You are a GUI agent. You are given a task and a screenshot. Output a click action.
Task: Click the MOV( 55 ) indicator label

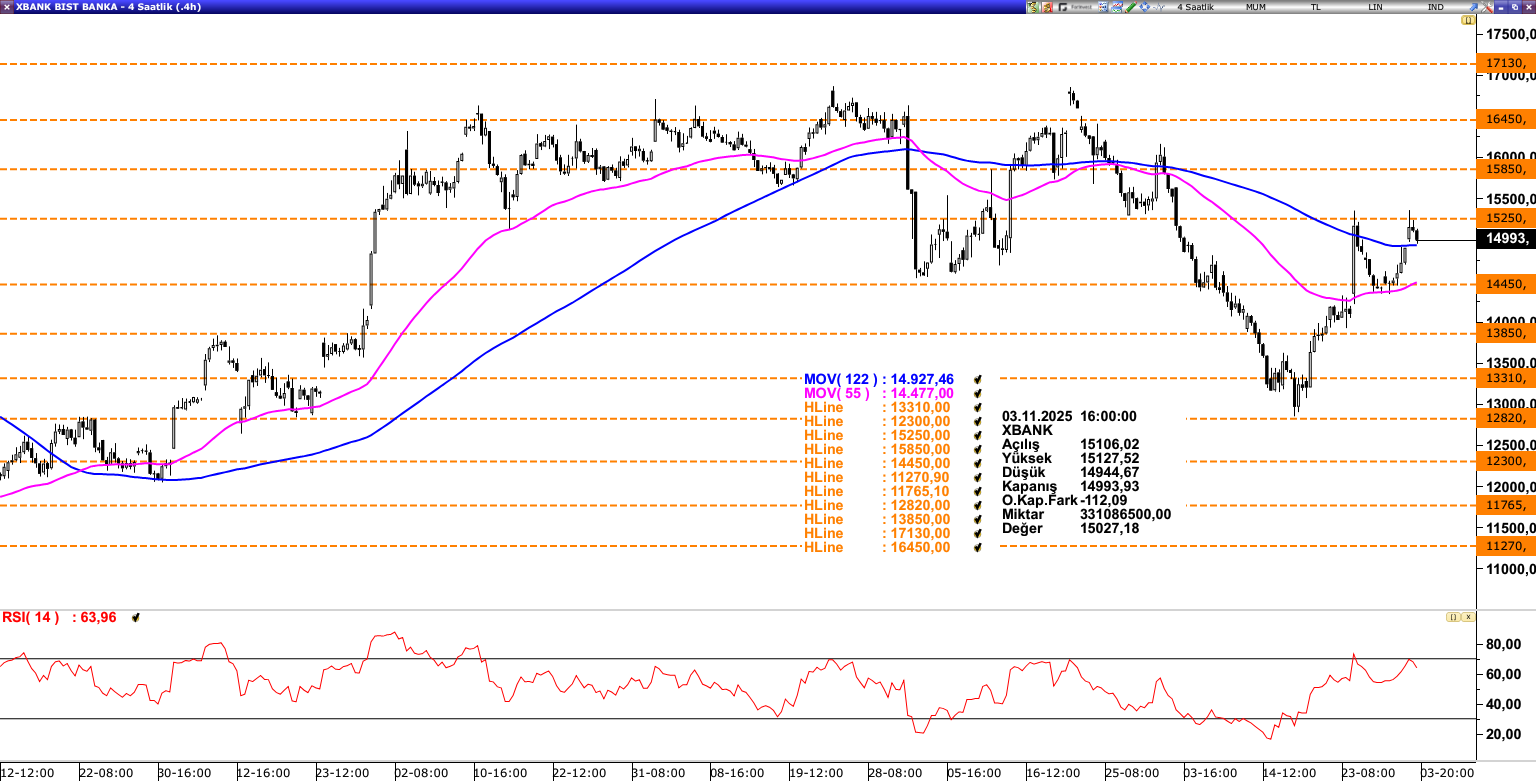tap(837, 394)
